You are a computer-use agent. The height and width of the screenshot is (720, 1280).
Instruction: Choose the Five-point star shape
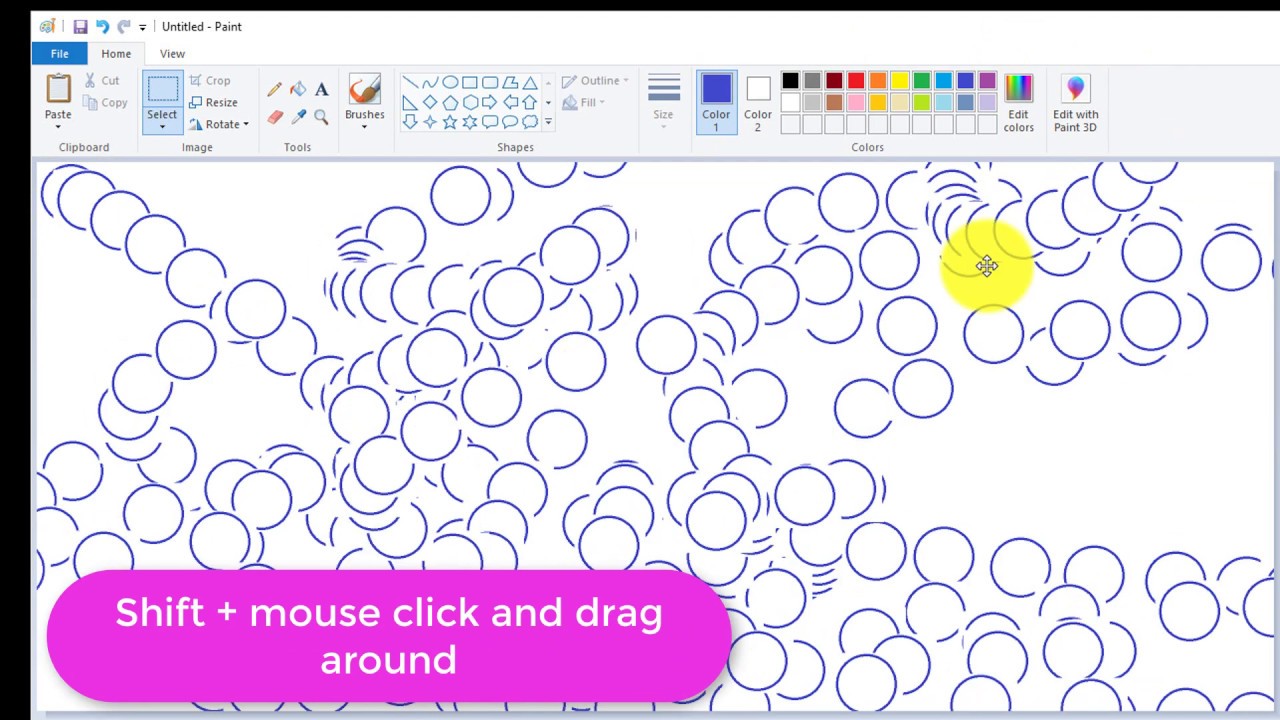(x=450, y=122)
